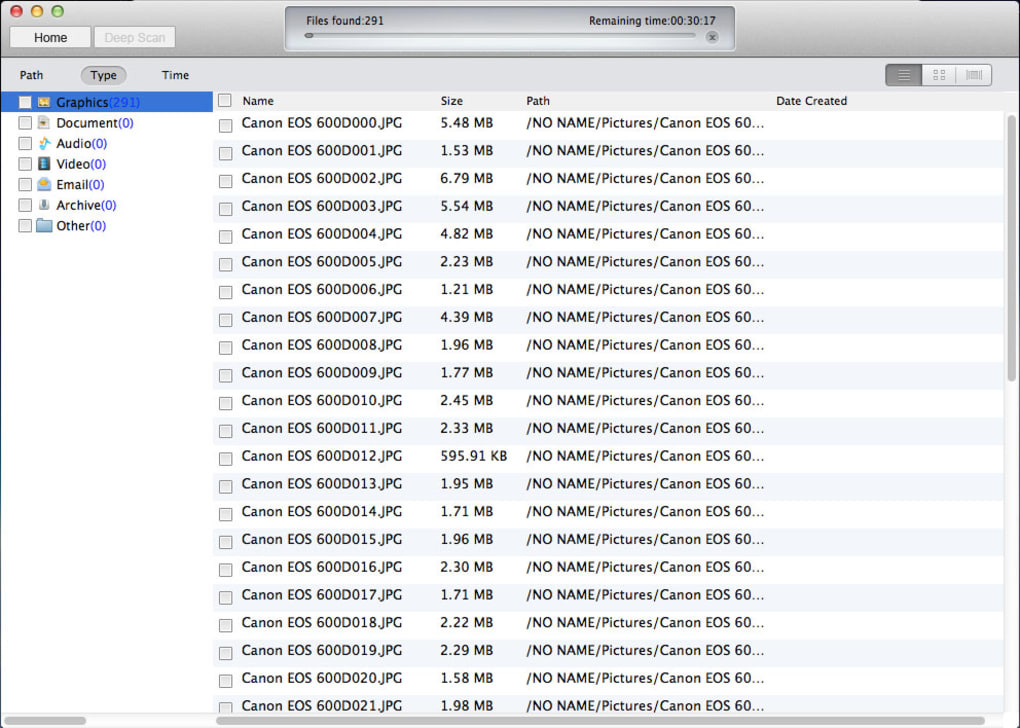This screenshot has width=1020, height=728.
Task: Click the scan progress bar
Action: click(x=501, y=36)
